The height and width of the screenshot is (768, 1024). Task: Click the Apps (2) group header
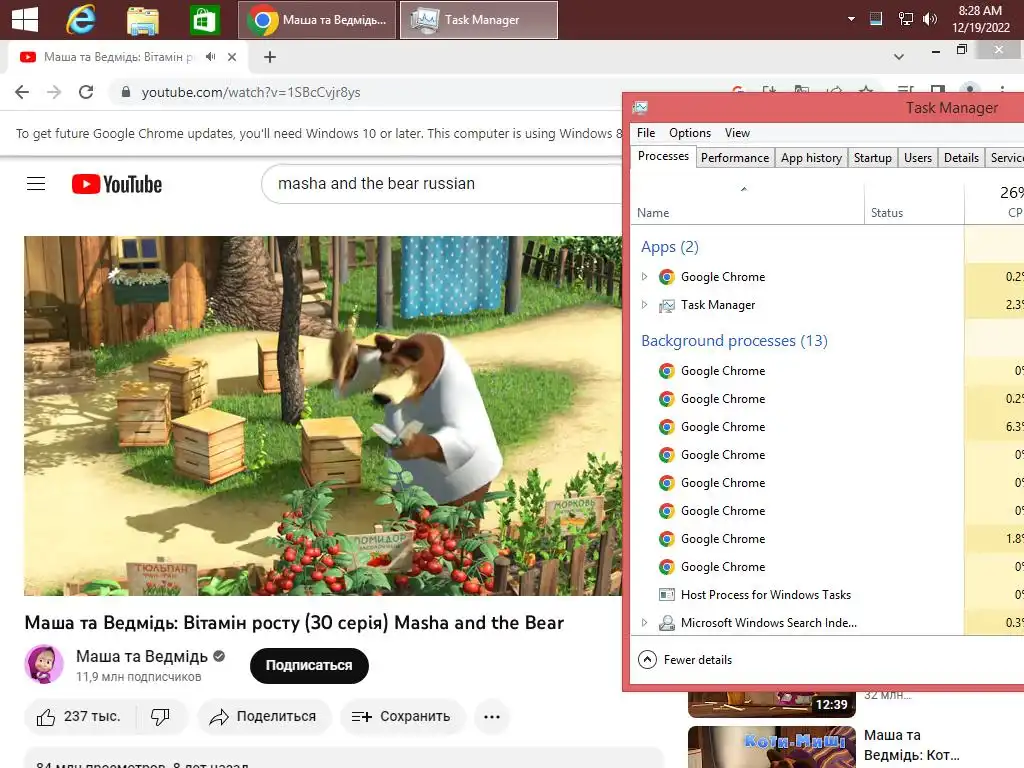(x=669, y=247)
